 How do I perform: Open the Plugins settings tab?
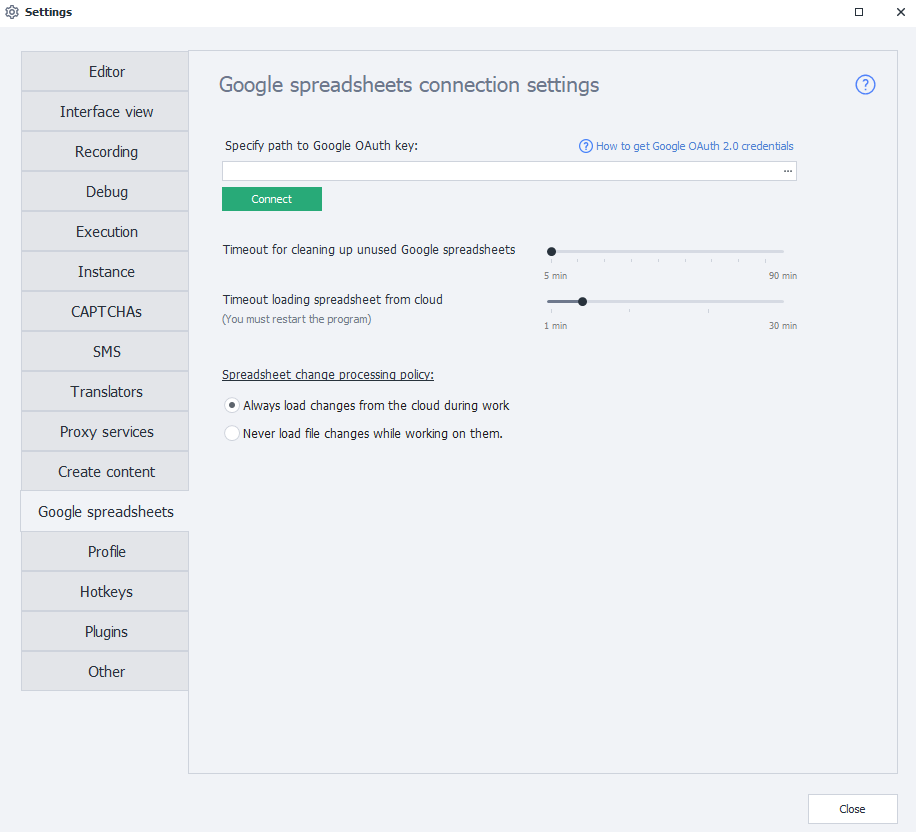106,632
